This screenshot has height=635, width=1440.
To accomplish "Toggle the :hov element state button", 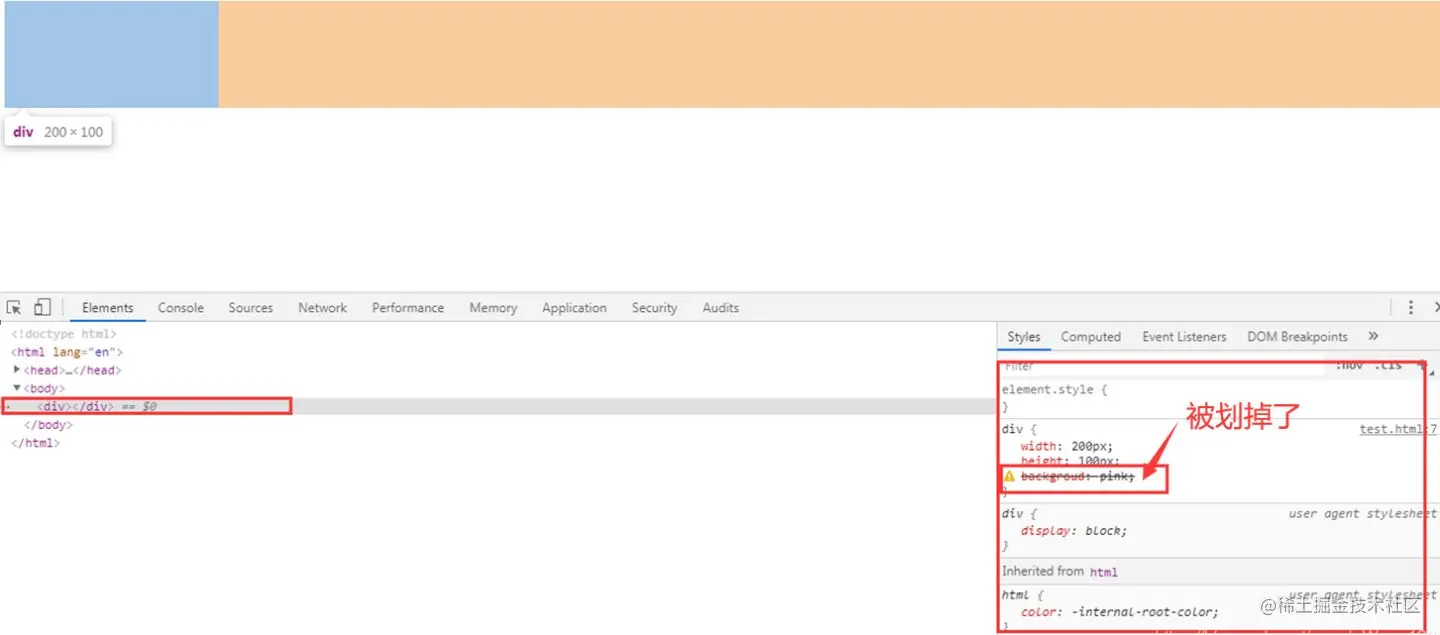I will coord(1349,366).
